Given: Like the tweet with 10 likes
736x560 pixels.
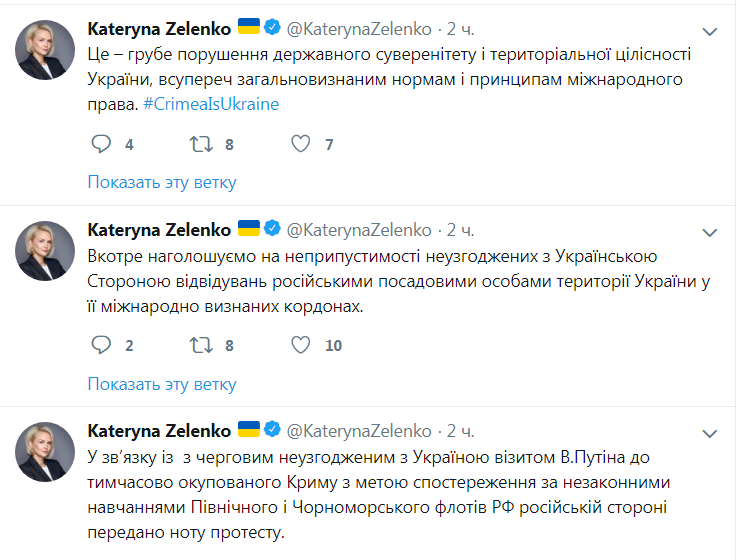Looking at the screenshot, I should pyautogui.click(x=300, y=345).
